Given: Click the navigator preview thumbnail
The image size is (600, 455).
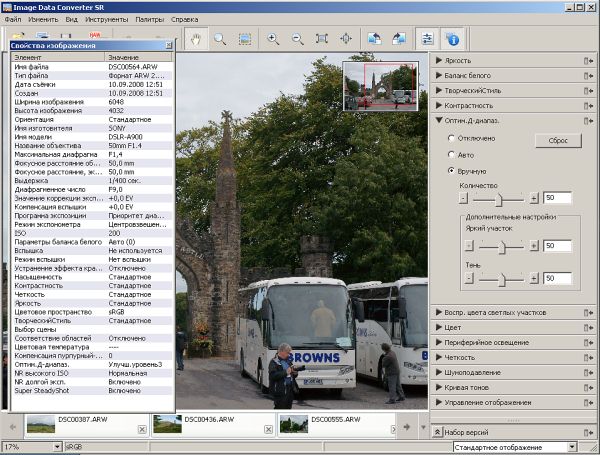Looking at the screenshot, I should click(x=380, y=86).
